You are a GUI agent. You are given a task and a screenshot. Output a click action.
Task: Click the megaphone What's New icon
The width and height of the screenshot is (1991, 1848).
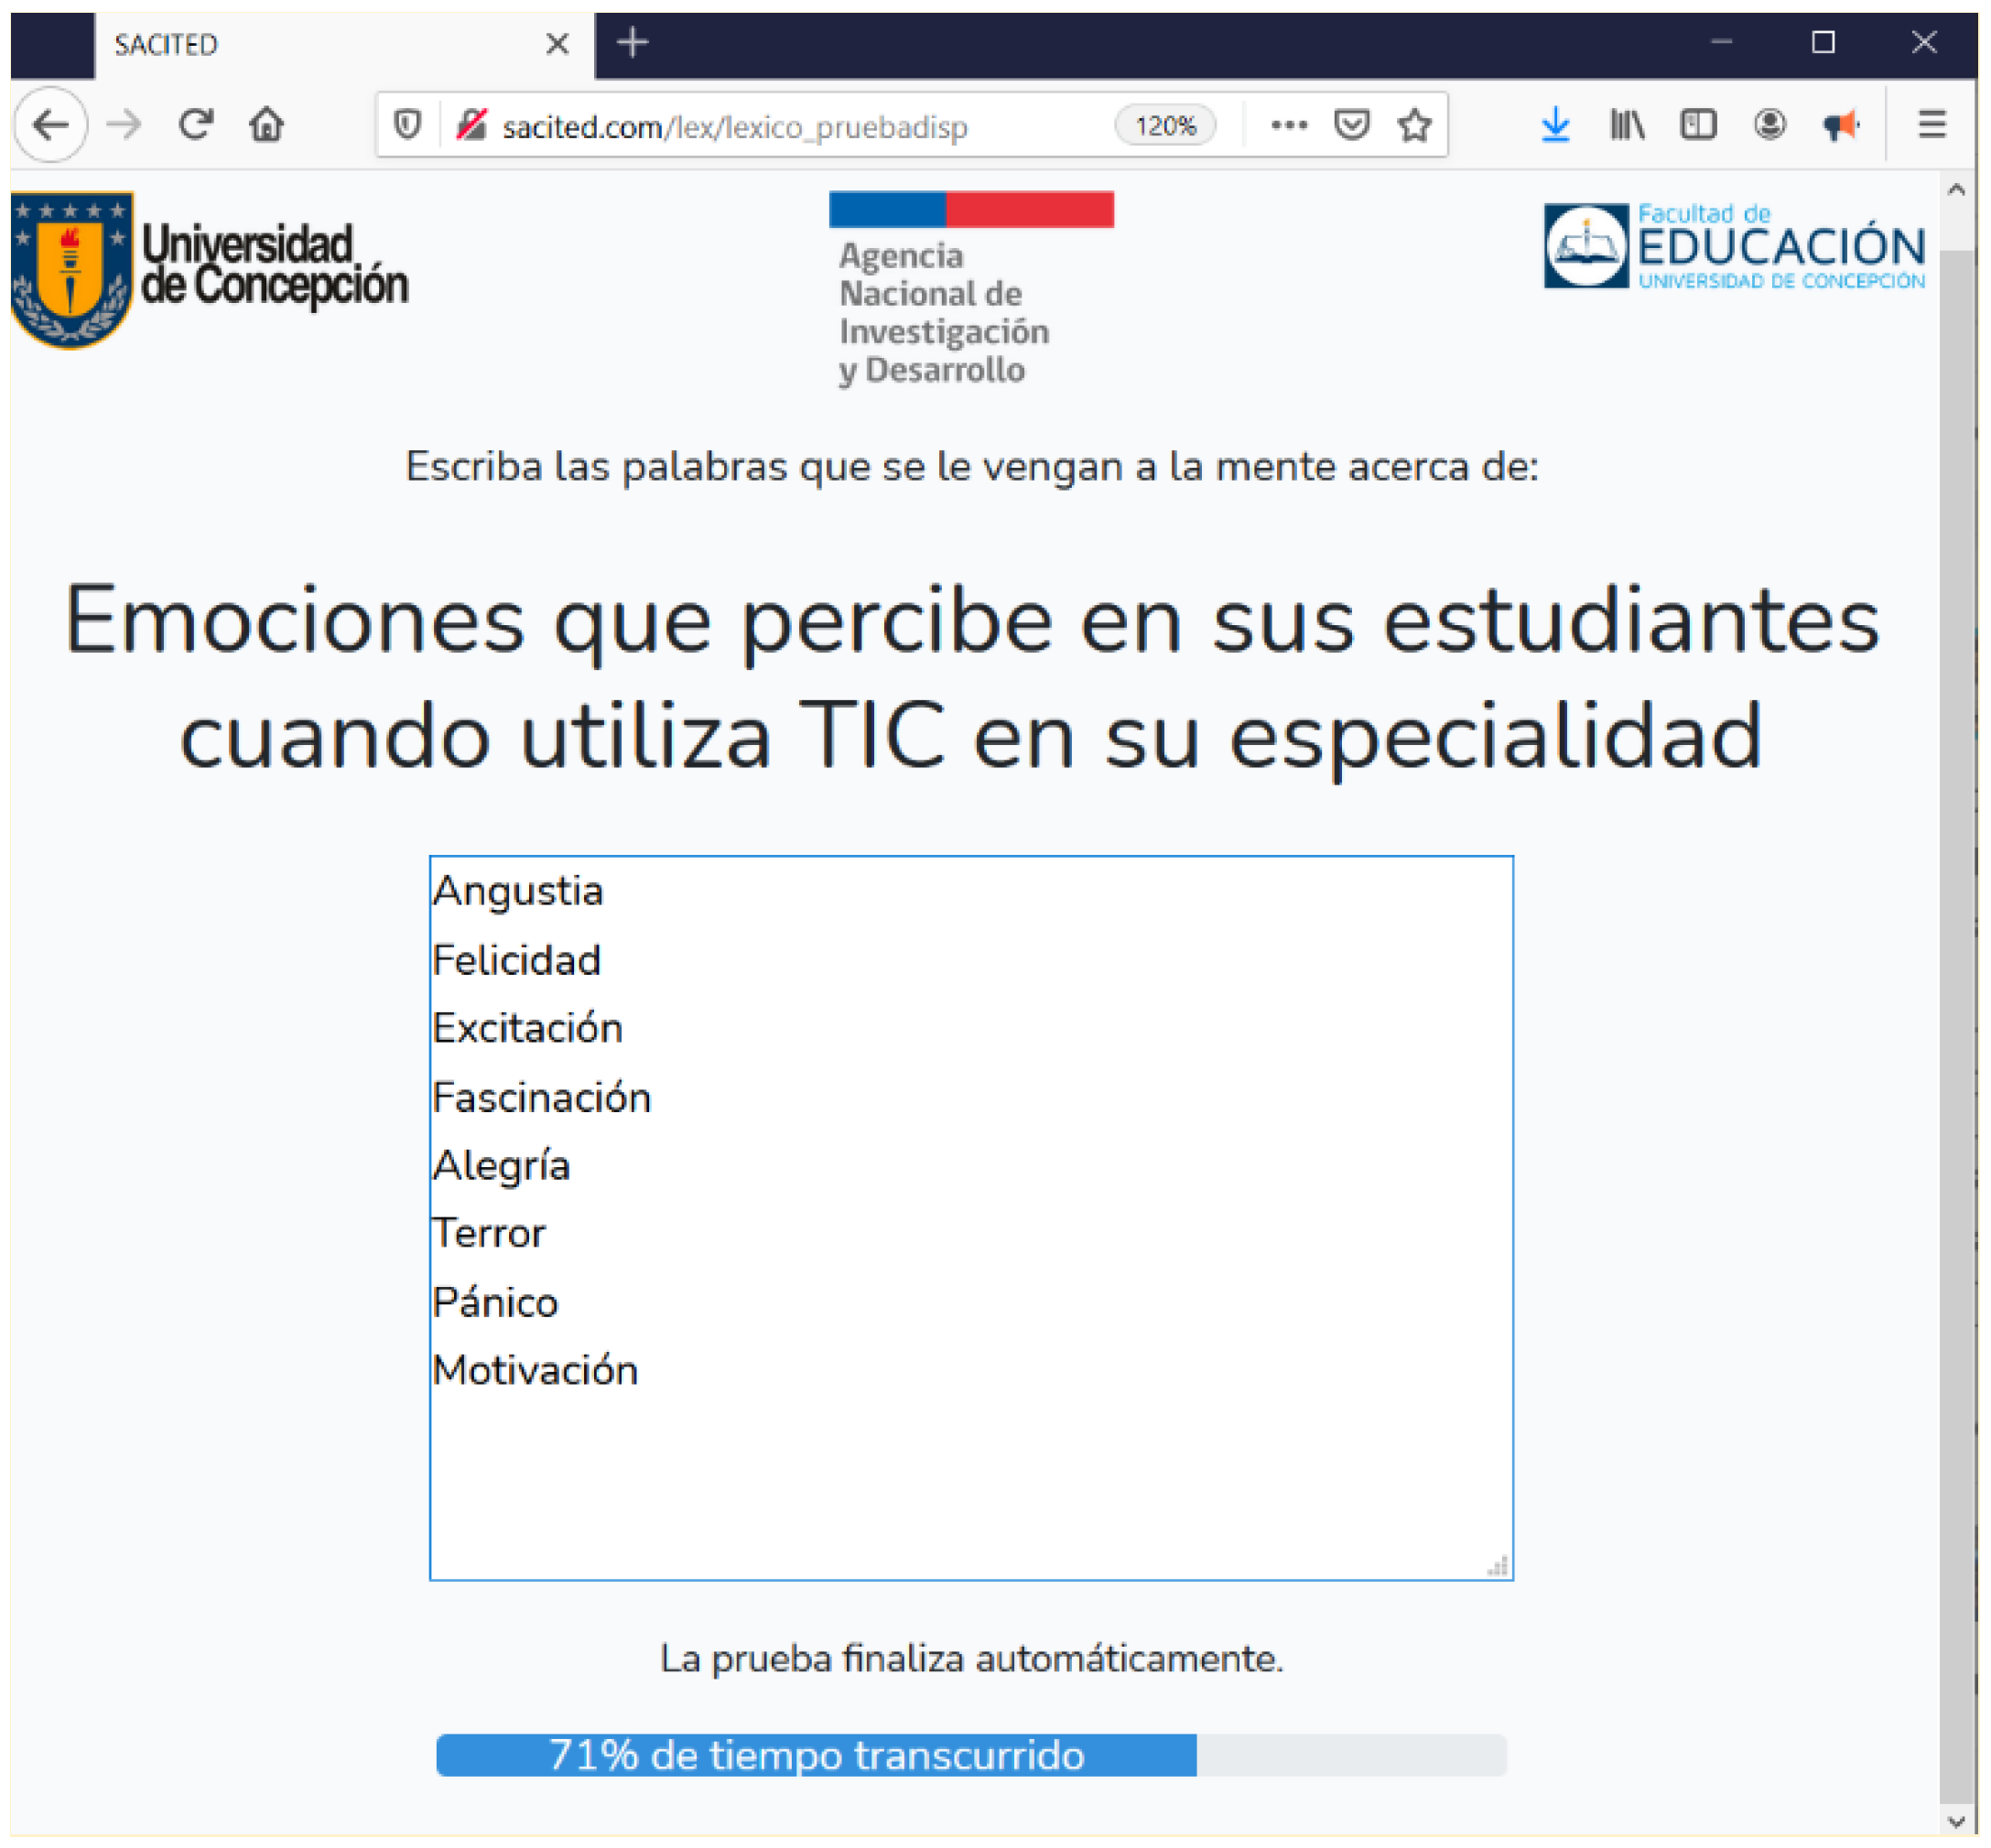1839,126
